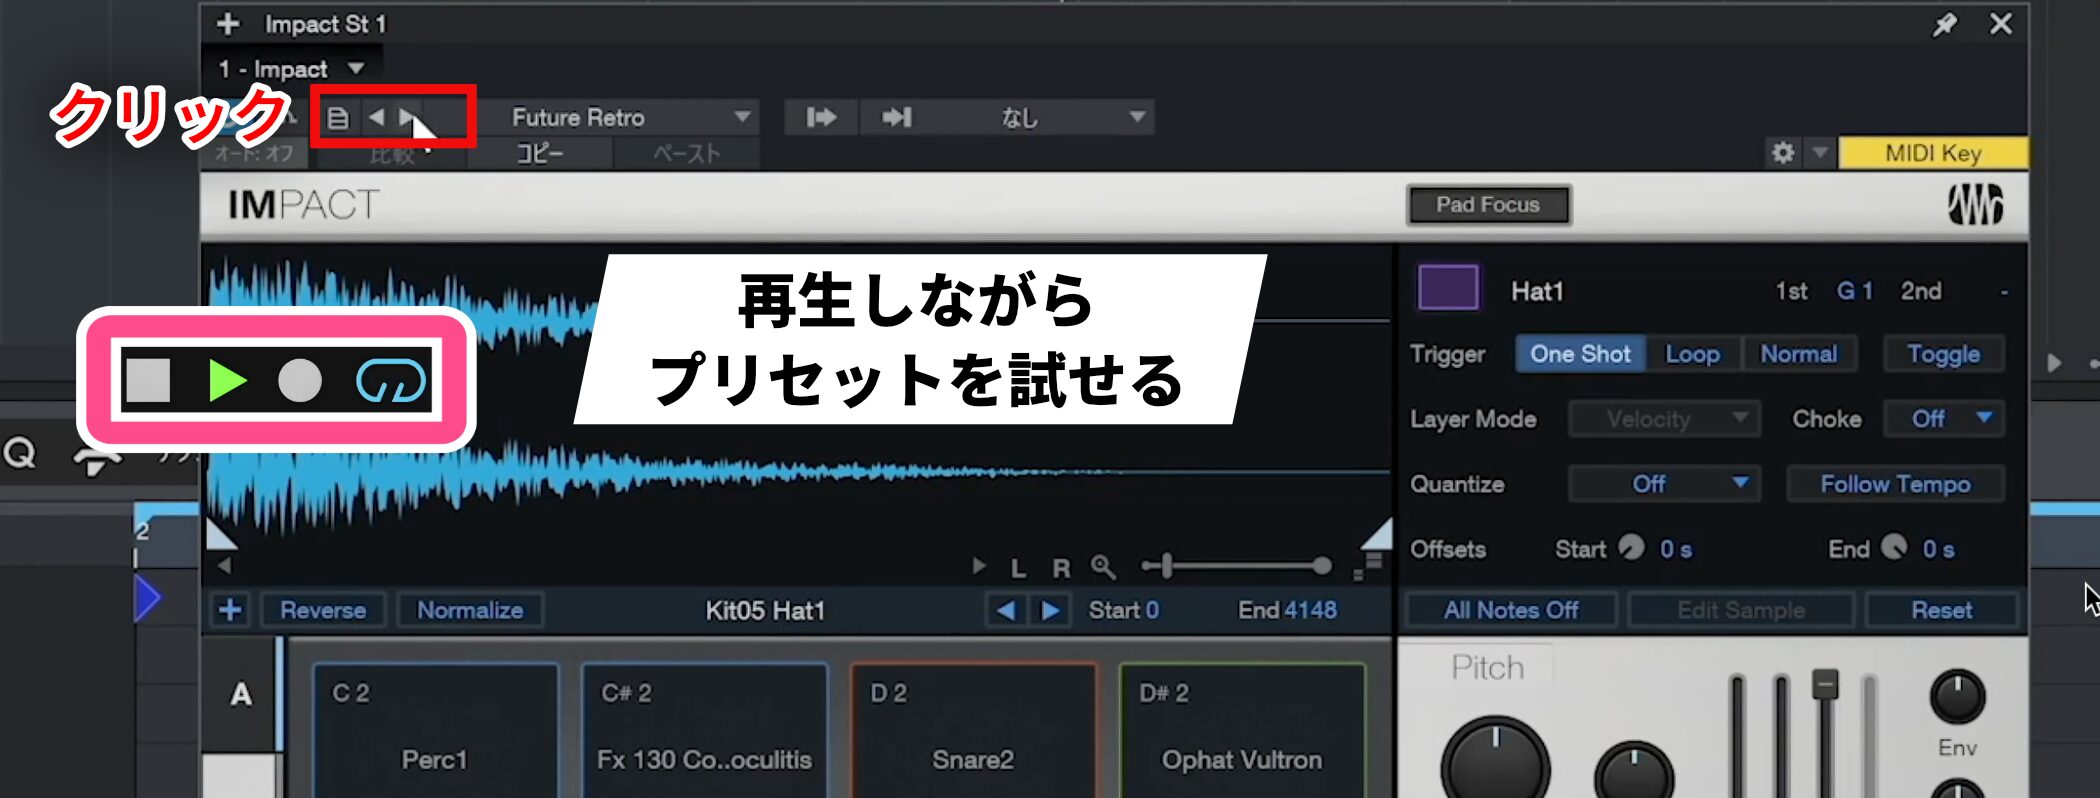Screen dimensions: 2100x798
Task: Pin the Impact plugin window
Action: [1944, 25]
